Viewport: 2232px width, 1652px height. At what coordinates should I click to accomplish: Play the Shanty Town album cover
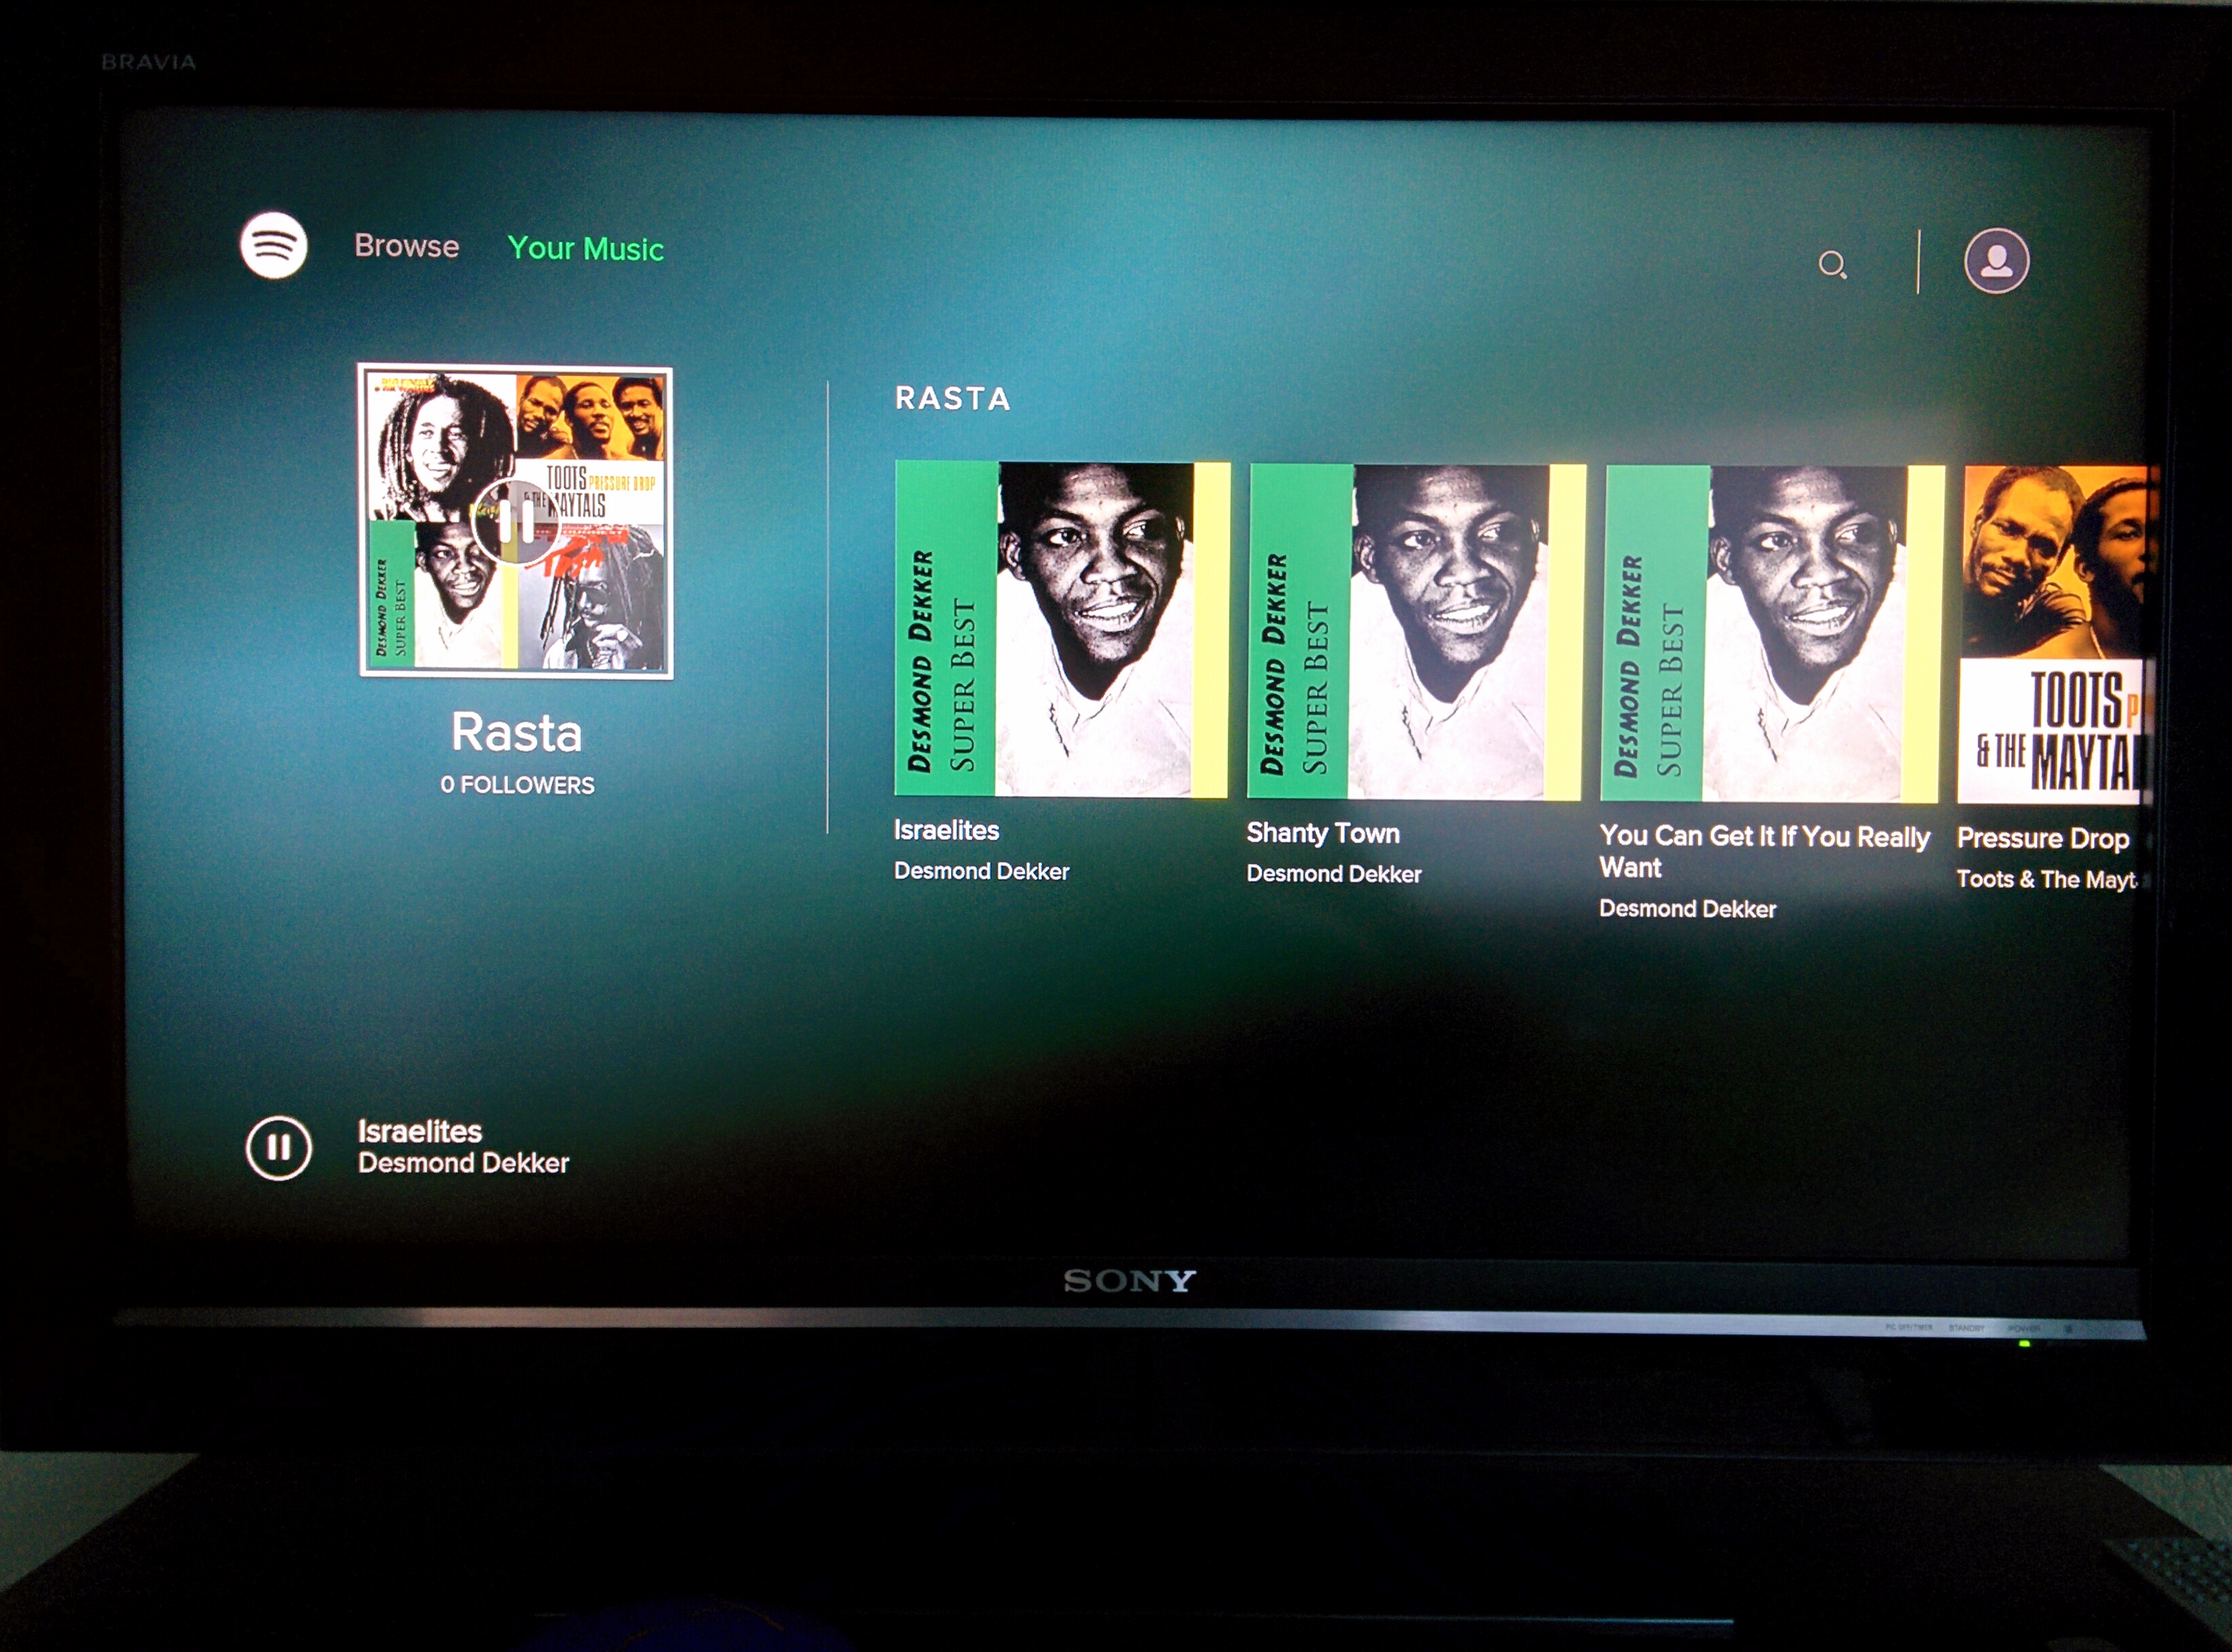click(1415, 632)
